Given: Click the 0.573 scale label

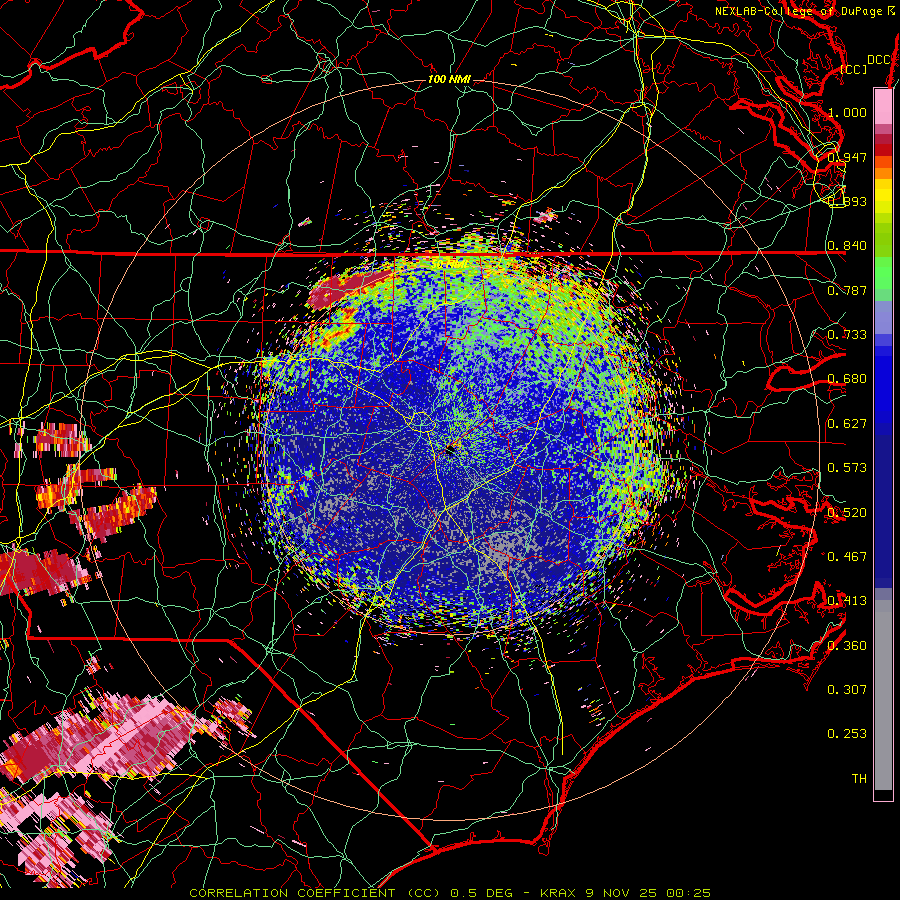Looking at the screenshot, I should pos(847,468).
